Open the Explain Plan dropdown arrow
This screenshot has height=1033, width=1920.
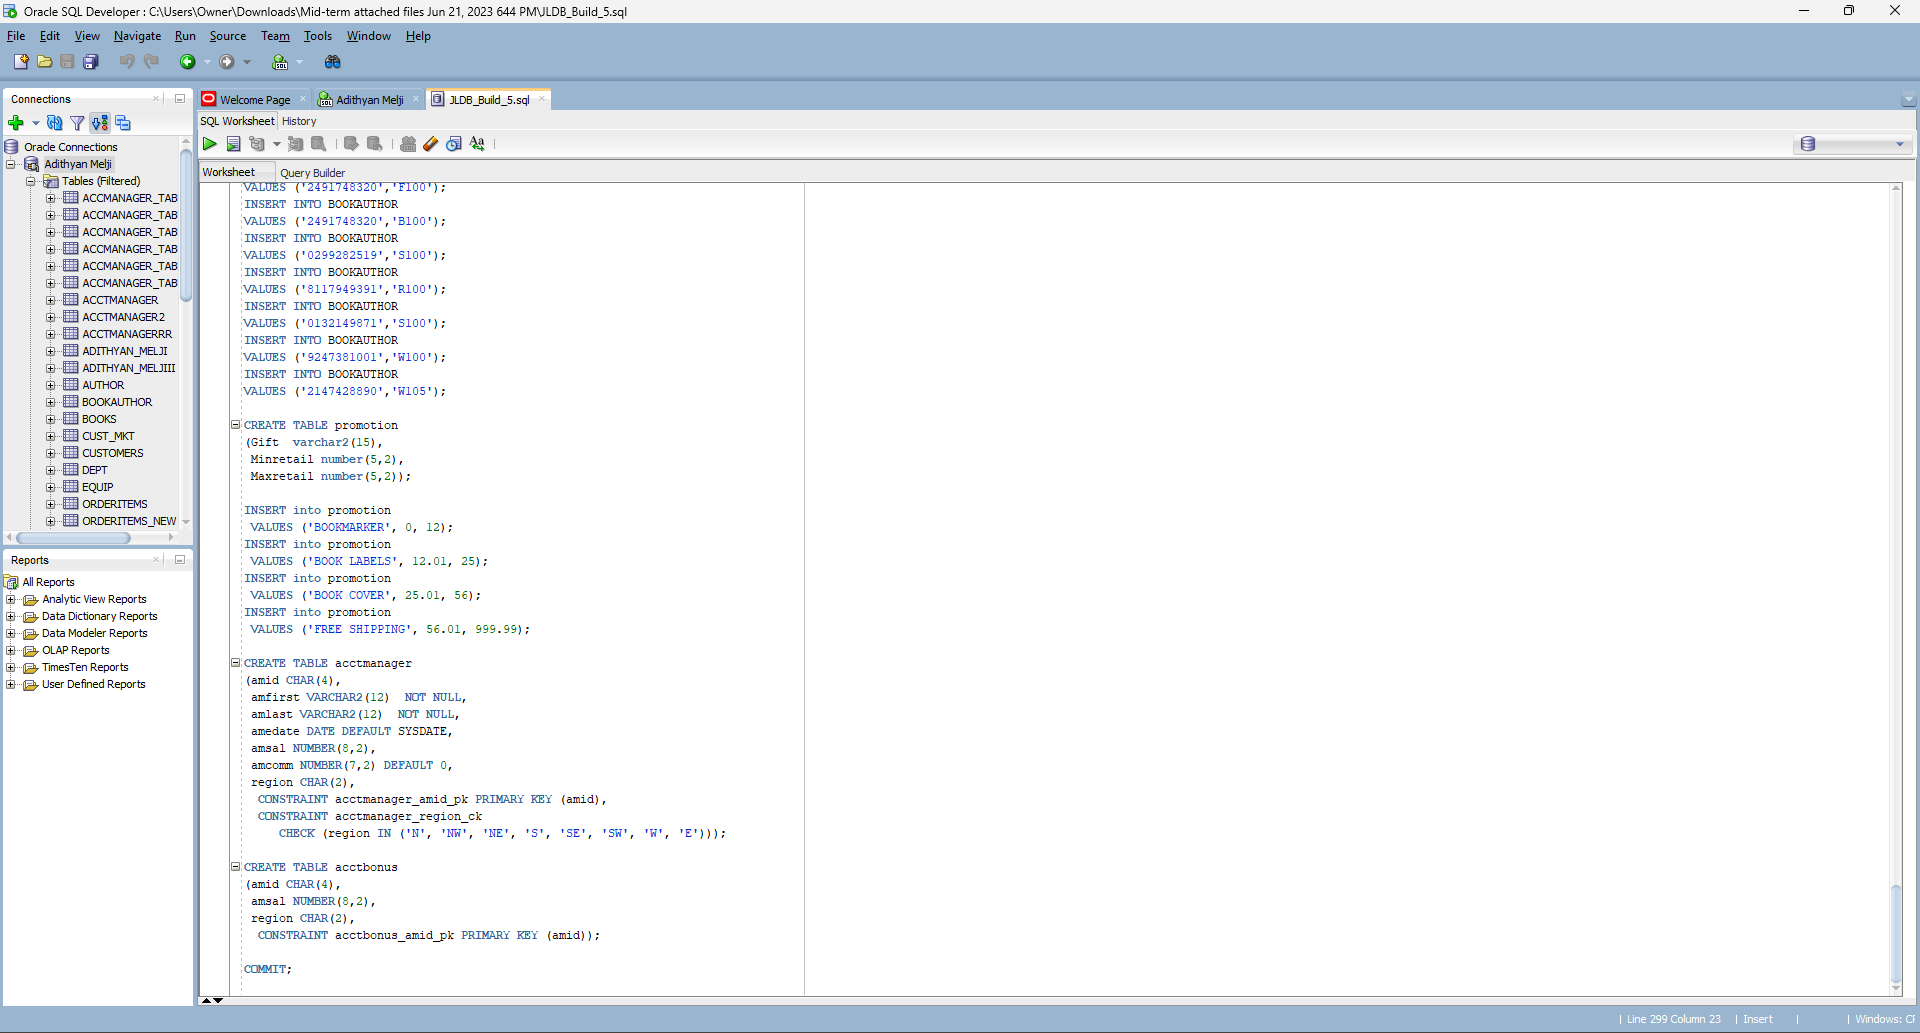(x=276, y=144)
